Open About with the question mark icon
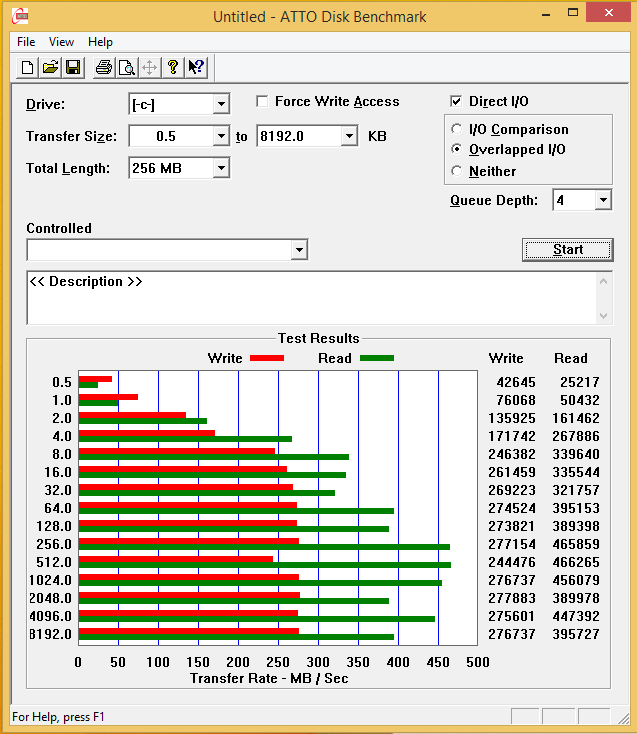The image size is (637, 734). coord(173,67)
